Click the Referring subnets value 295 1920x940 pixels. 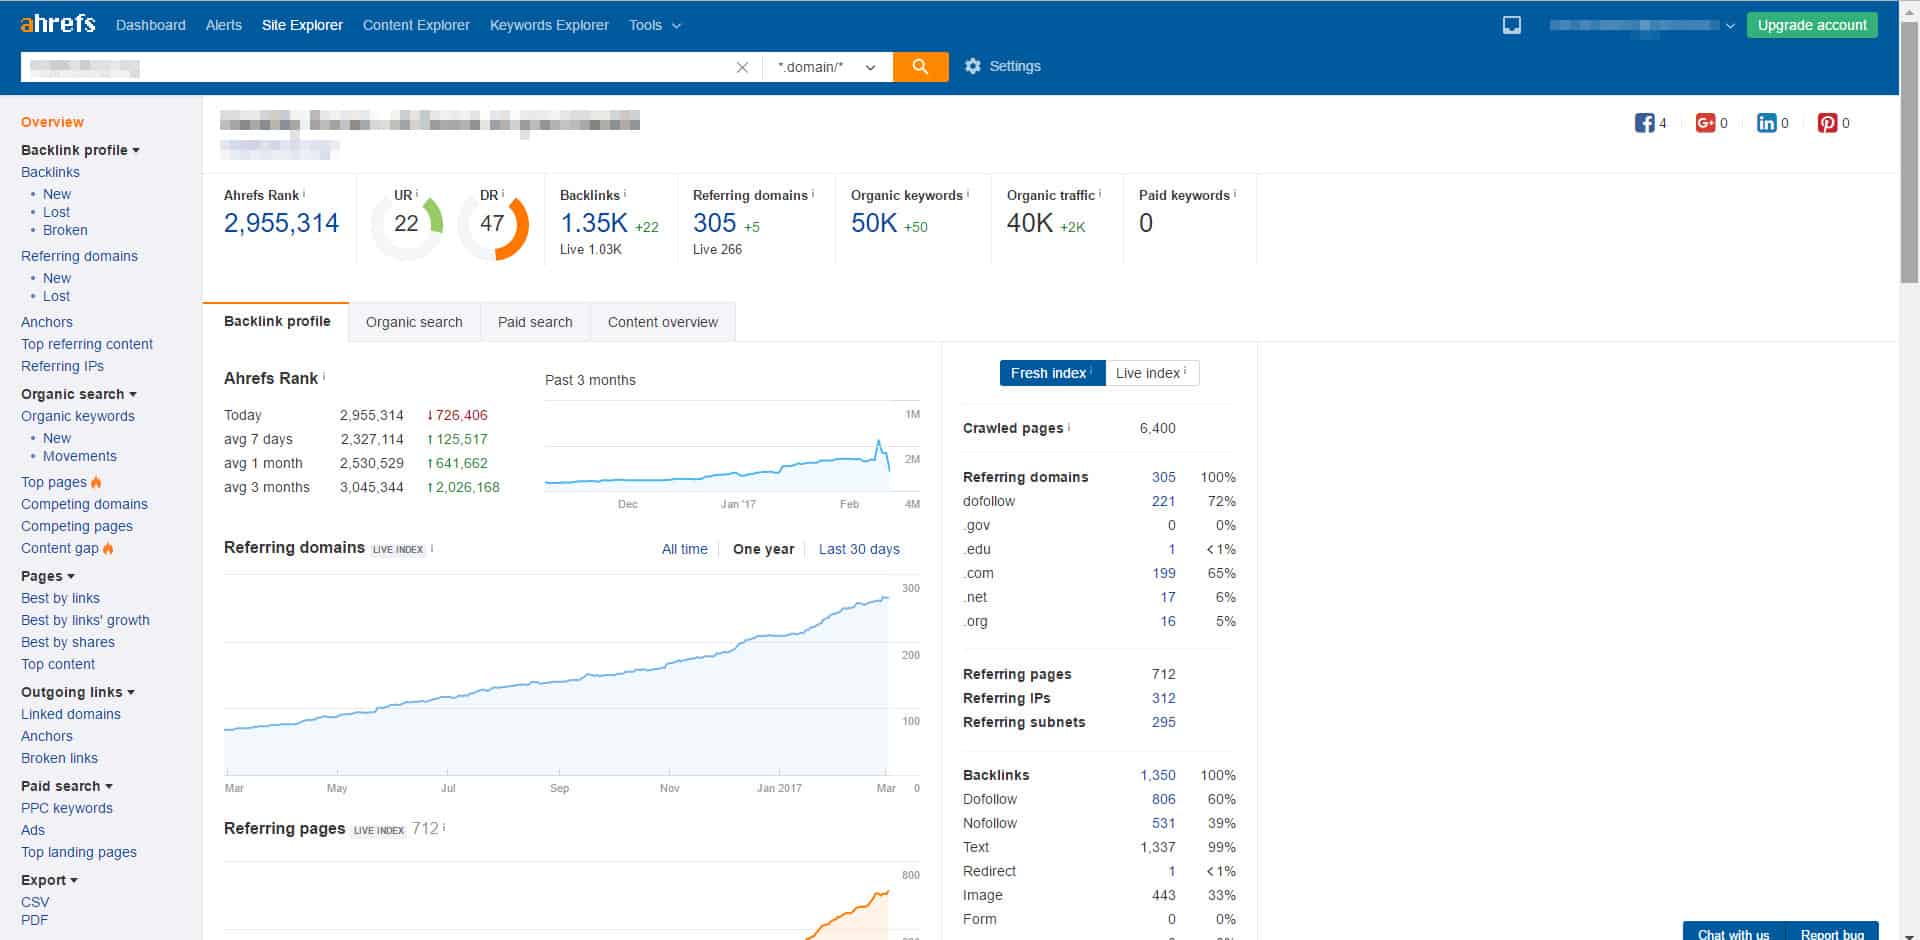[x=1163, y=722]
